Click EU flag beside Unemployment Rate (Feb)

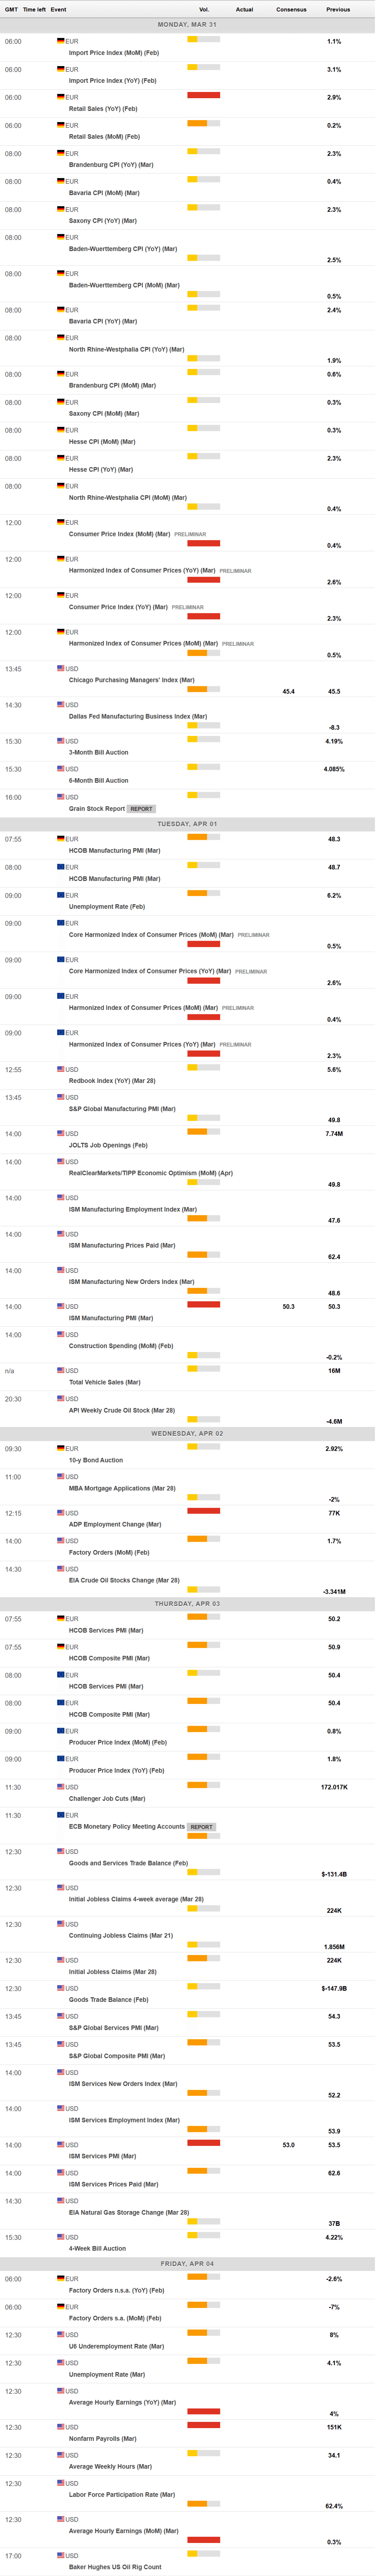click(61, 895)
